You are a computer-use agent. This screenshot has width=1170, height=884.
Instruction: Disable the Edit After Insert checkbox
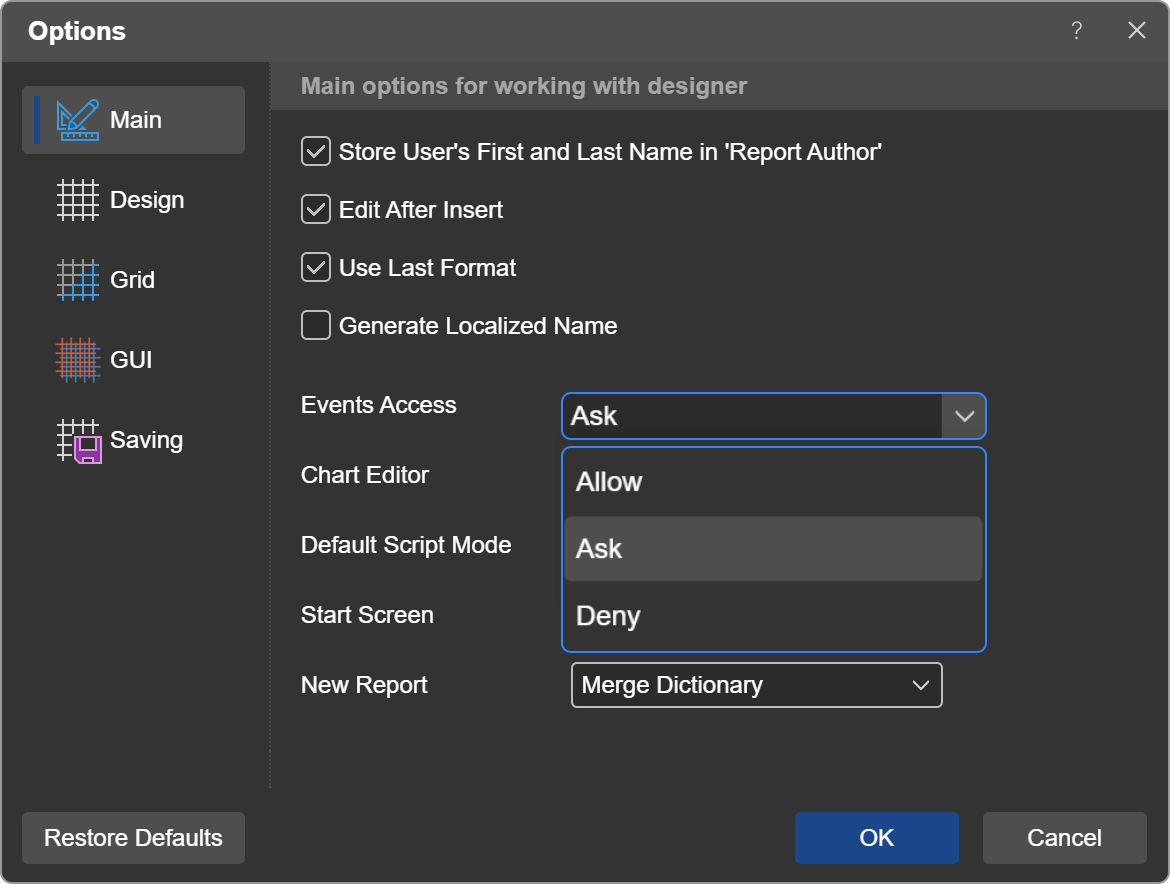tap(316, 210)
